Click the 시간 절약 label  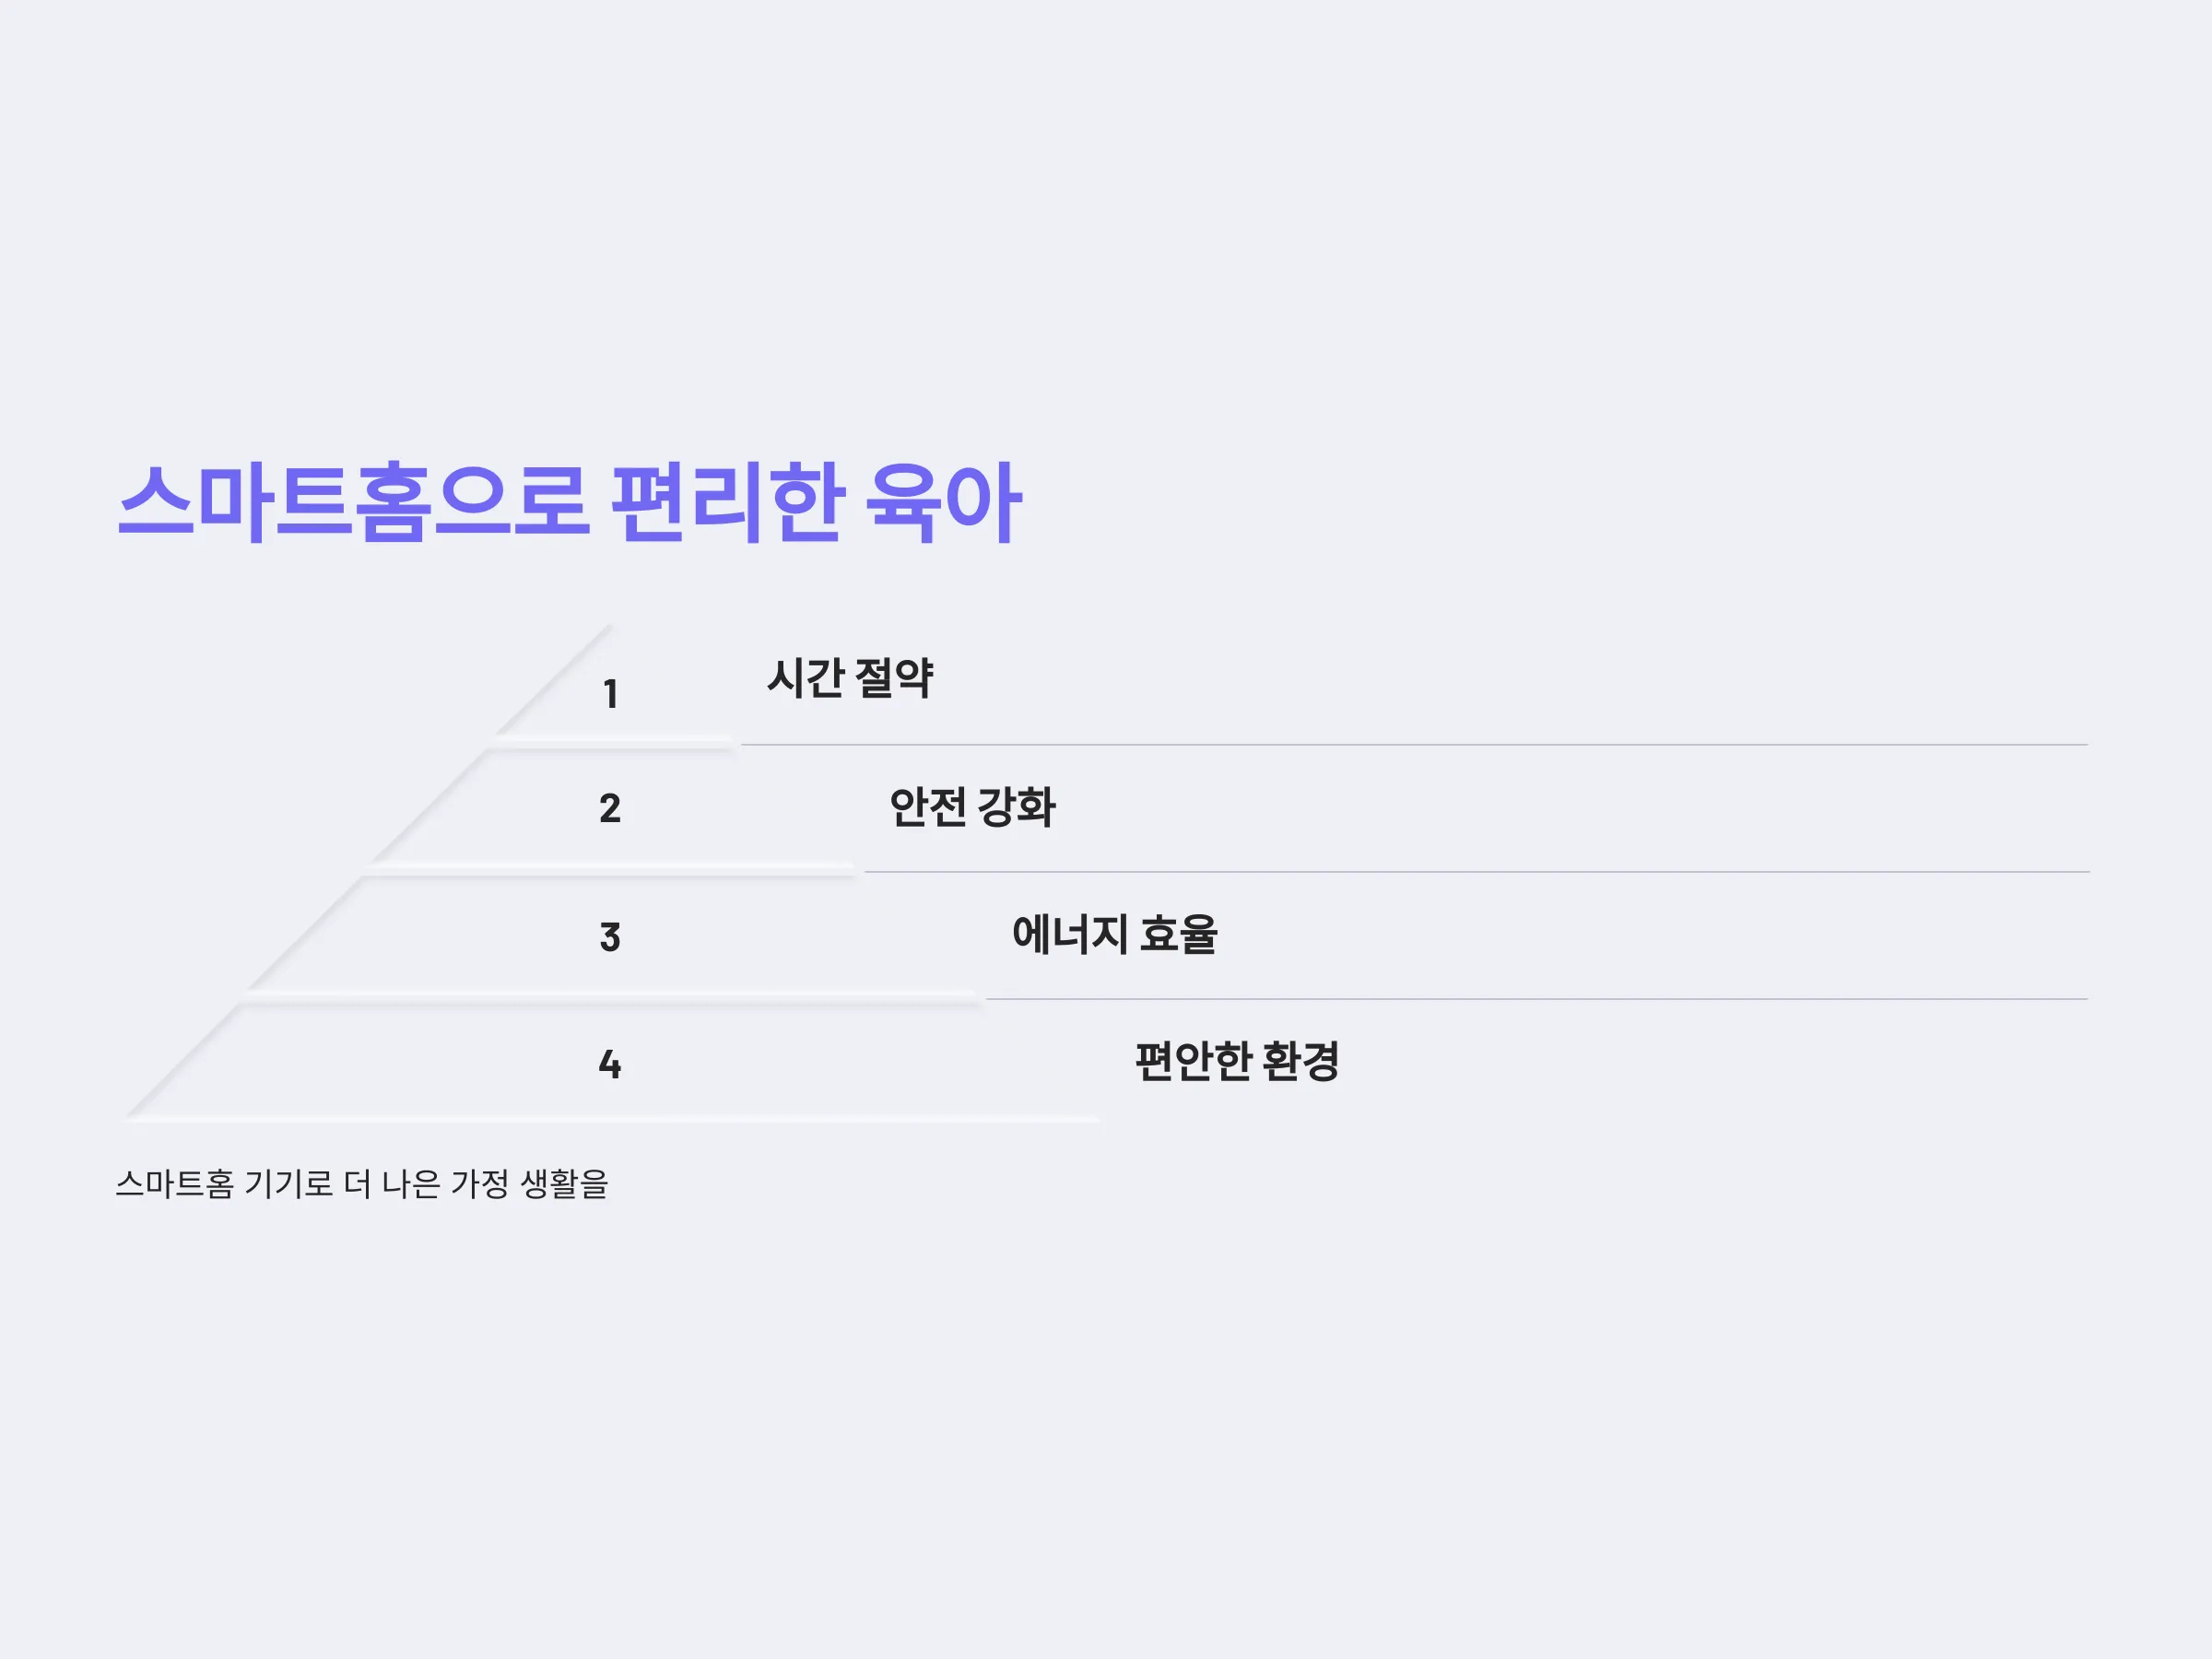[850, 678]
